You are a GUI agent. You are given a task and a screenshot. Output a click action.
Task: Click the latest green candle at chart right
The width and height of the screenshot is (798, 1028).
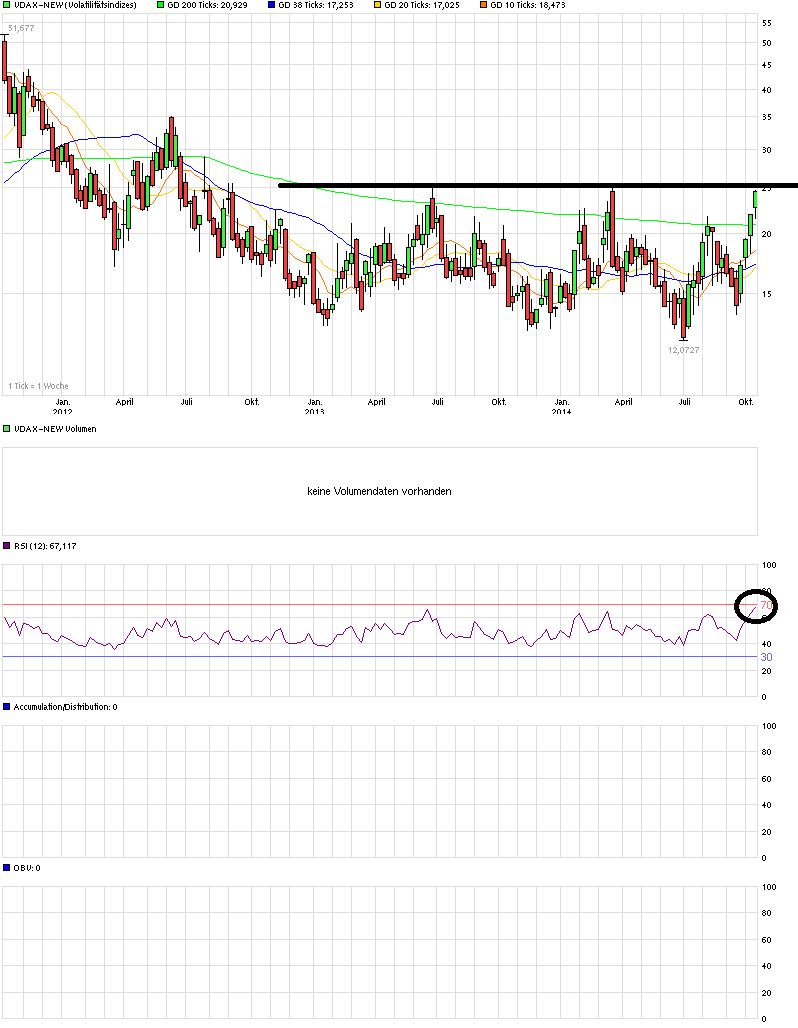point(755,199)
